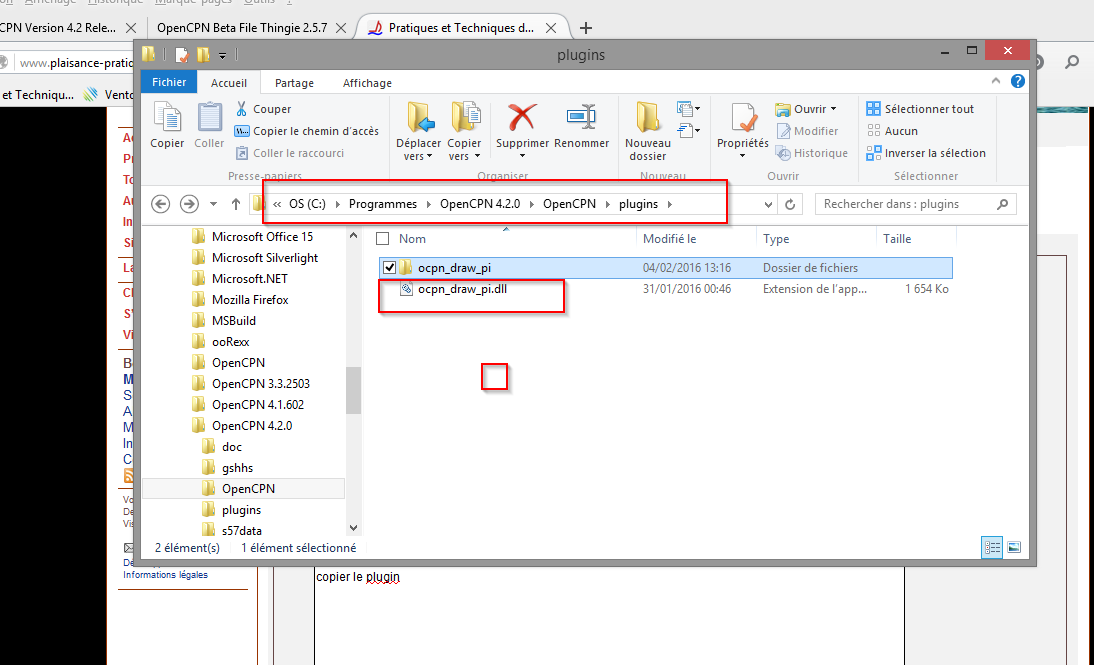The width and height of the screenshot is (1094, 665).
Task: Open the Fichier tab
Action: [169, 82]
